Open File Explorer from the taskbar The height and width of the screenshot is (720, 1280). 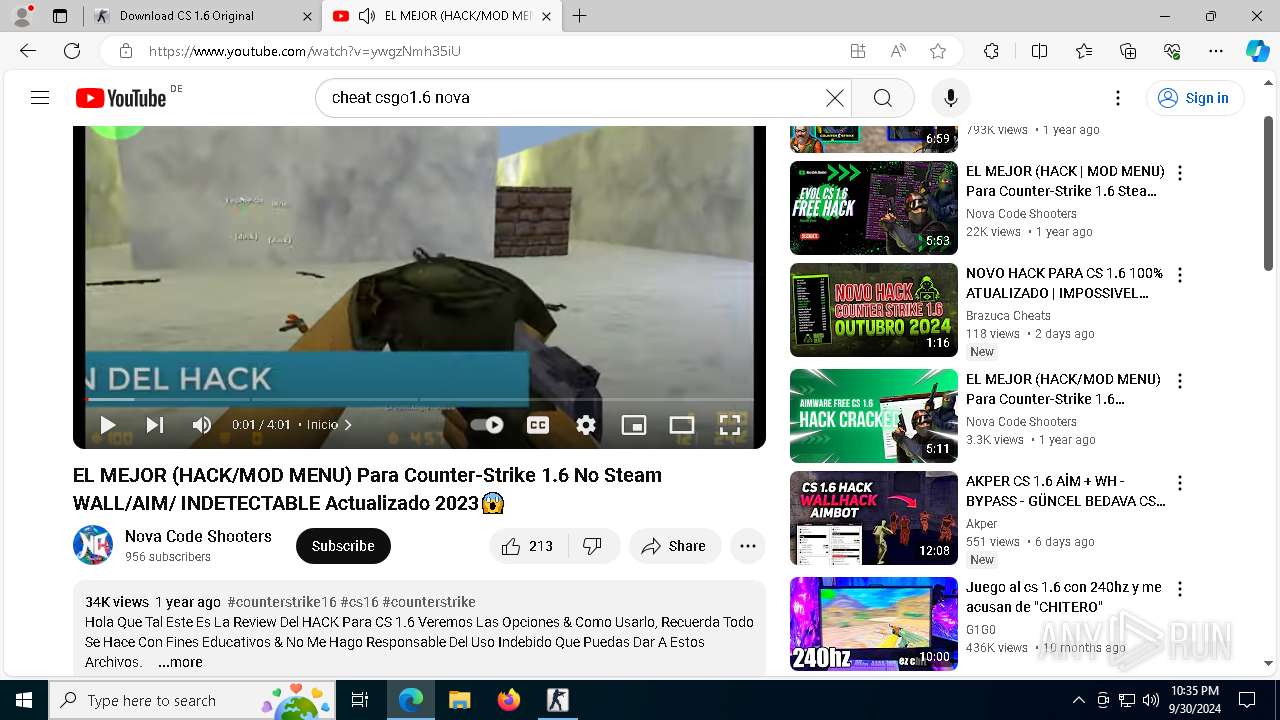click(460, 700)
